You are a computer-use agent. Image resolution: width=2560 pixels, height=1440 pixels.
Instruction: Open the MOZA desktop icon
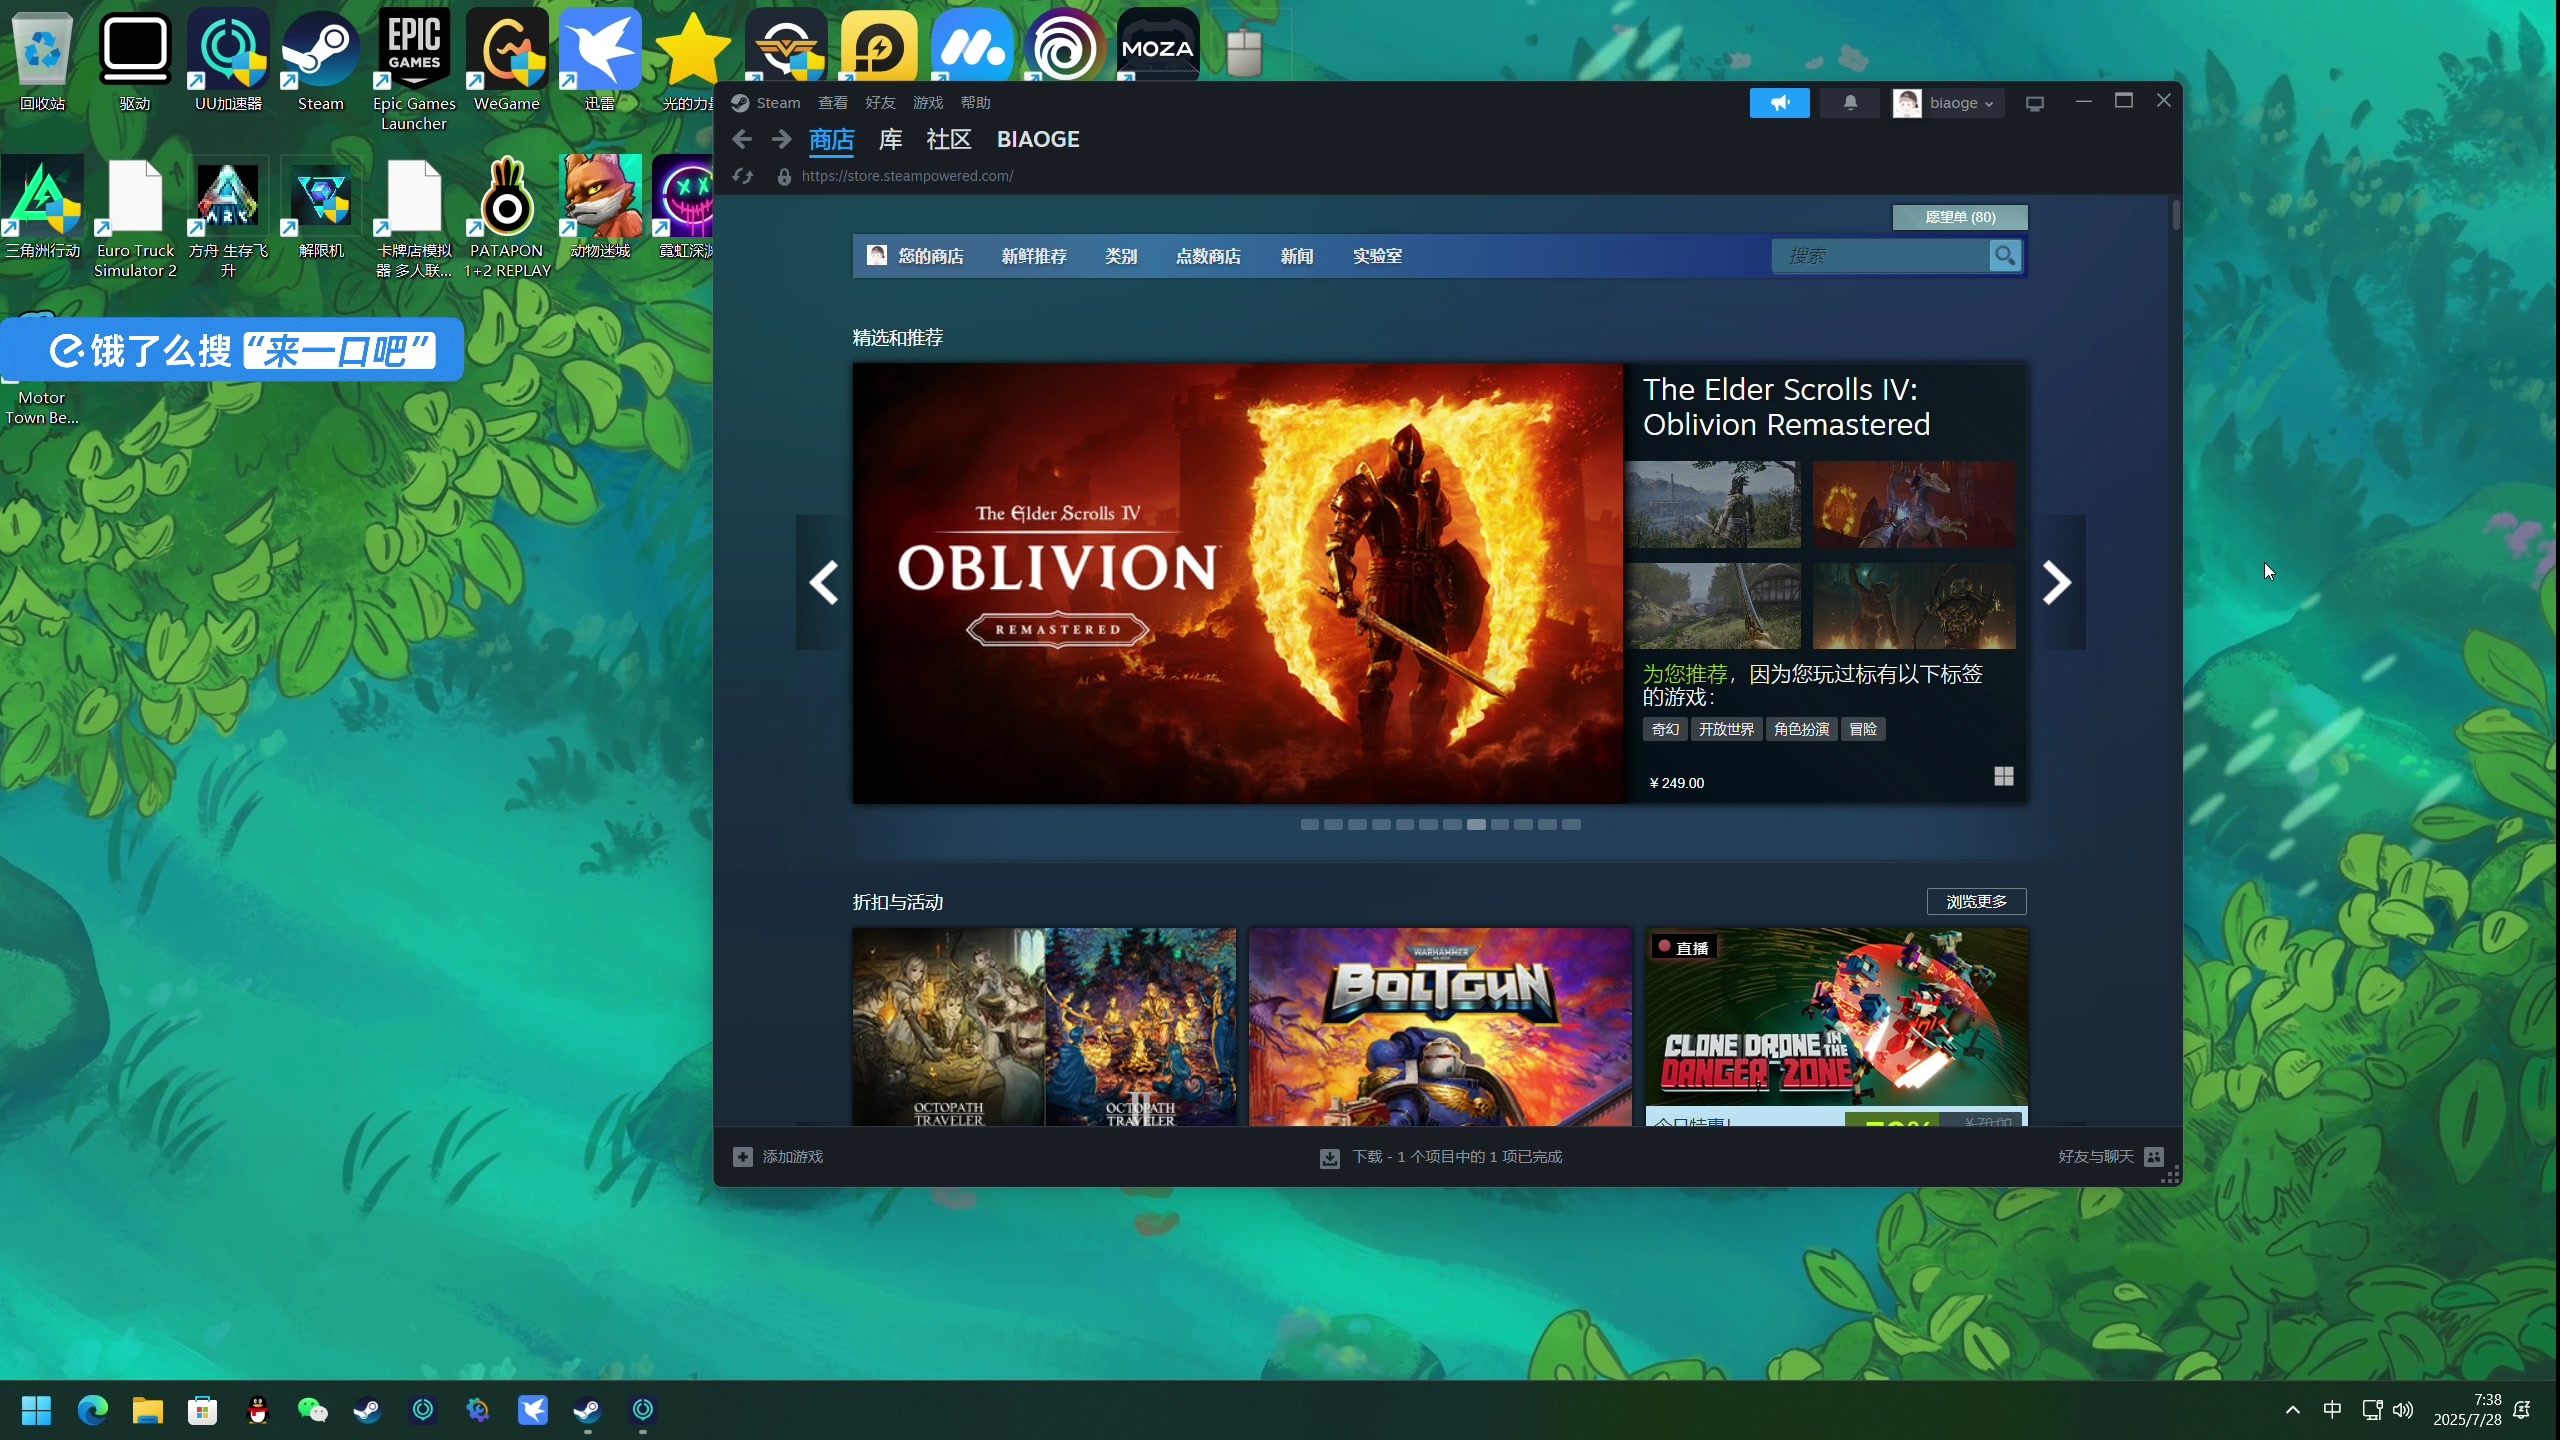(1158, 45)
